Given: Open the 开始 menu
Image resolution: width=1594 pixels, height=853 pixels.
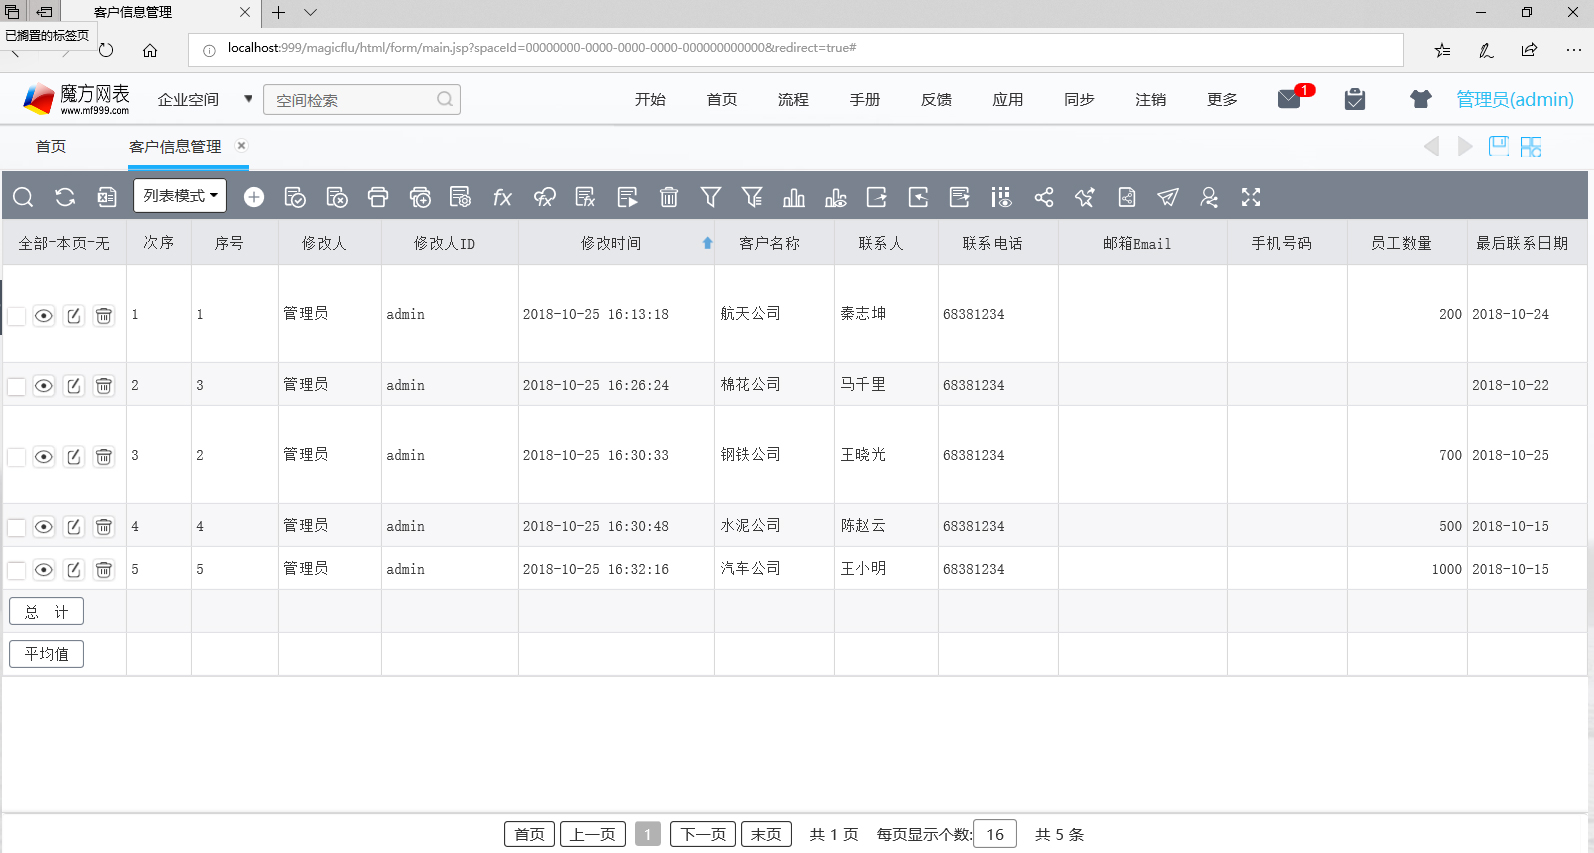Looking at the screenshot, I should tap(650, 99).
